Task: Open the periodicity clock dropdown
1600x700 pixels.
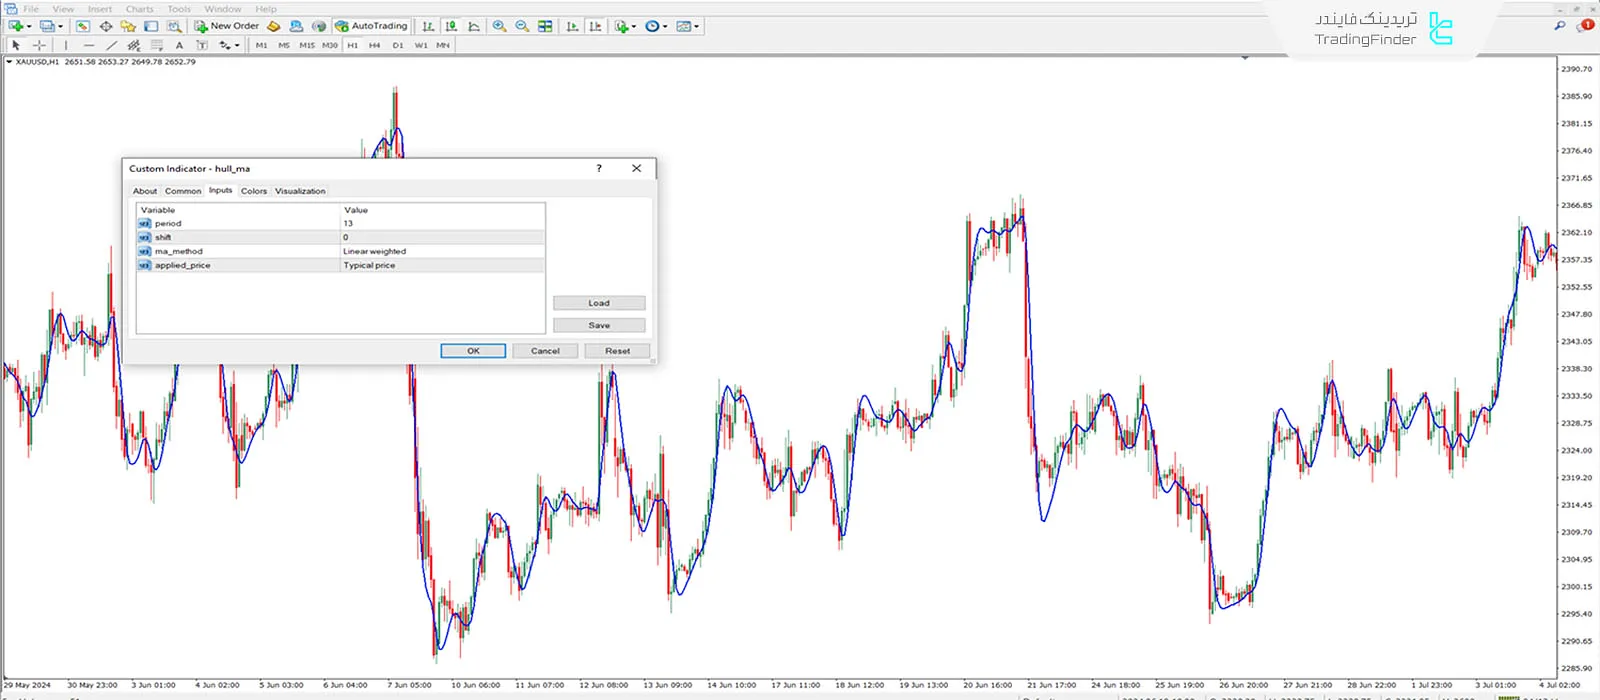Action: [x=665, y=26]
